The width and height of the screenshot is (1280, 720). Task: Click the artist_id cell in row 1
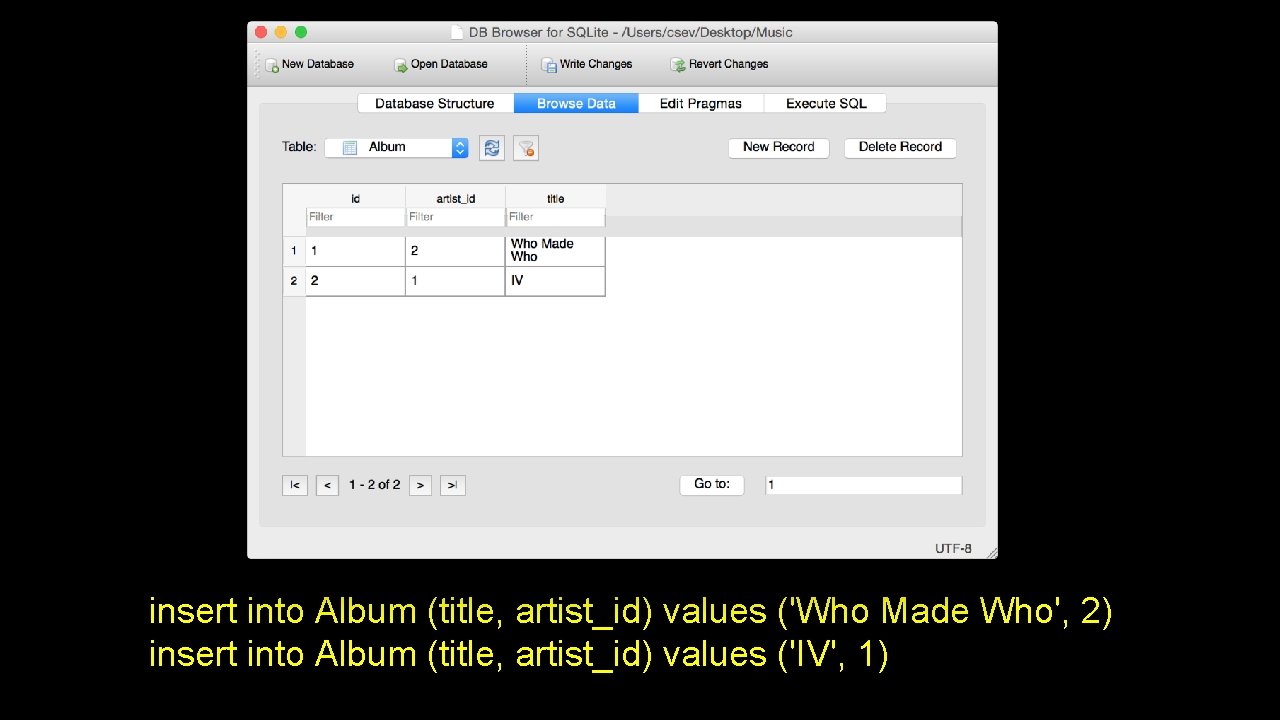(455, 251)
